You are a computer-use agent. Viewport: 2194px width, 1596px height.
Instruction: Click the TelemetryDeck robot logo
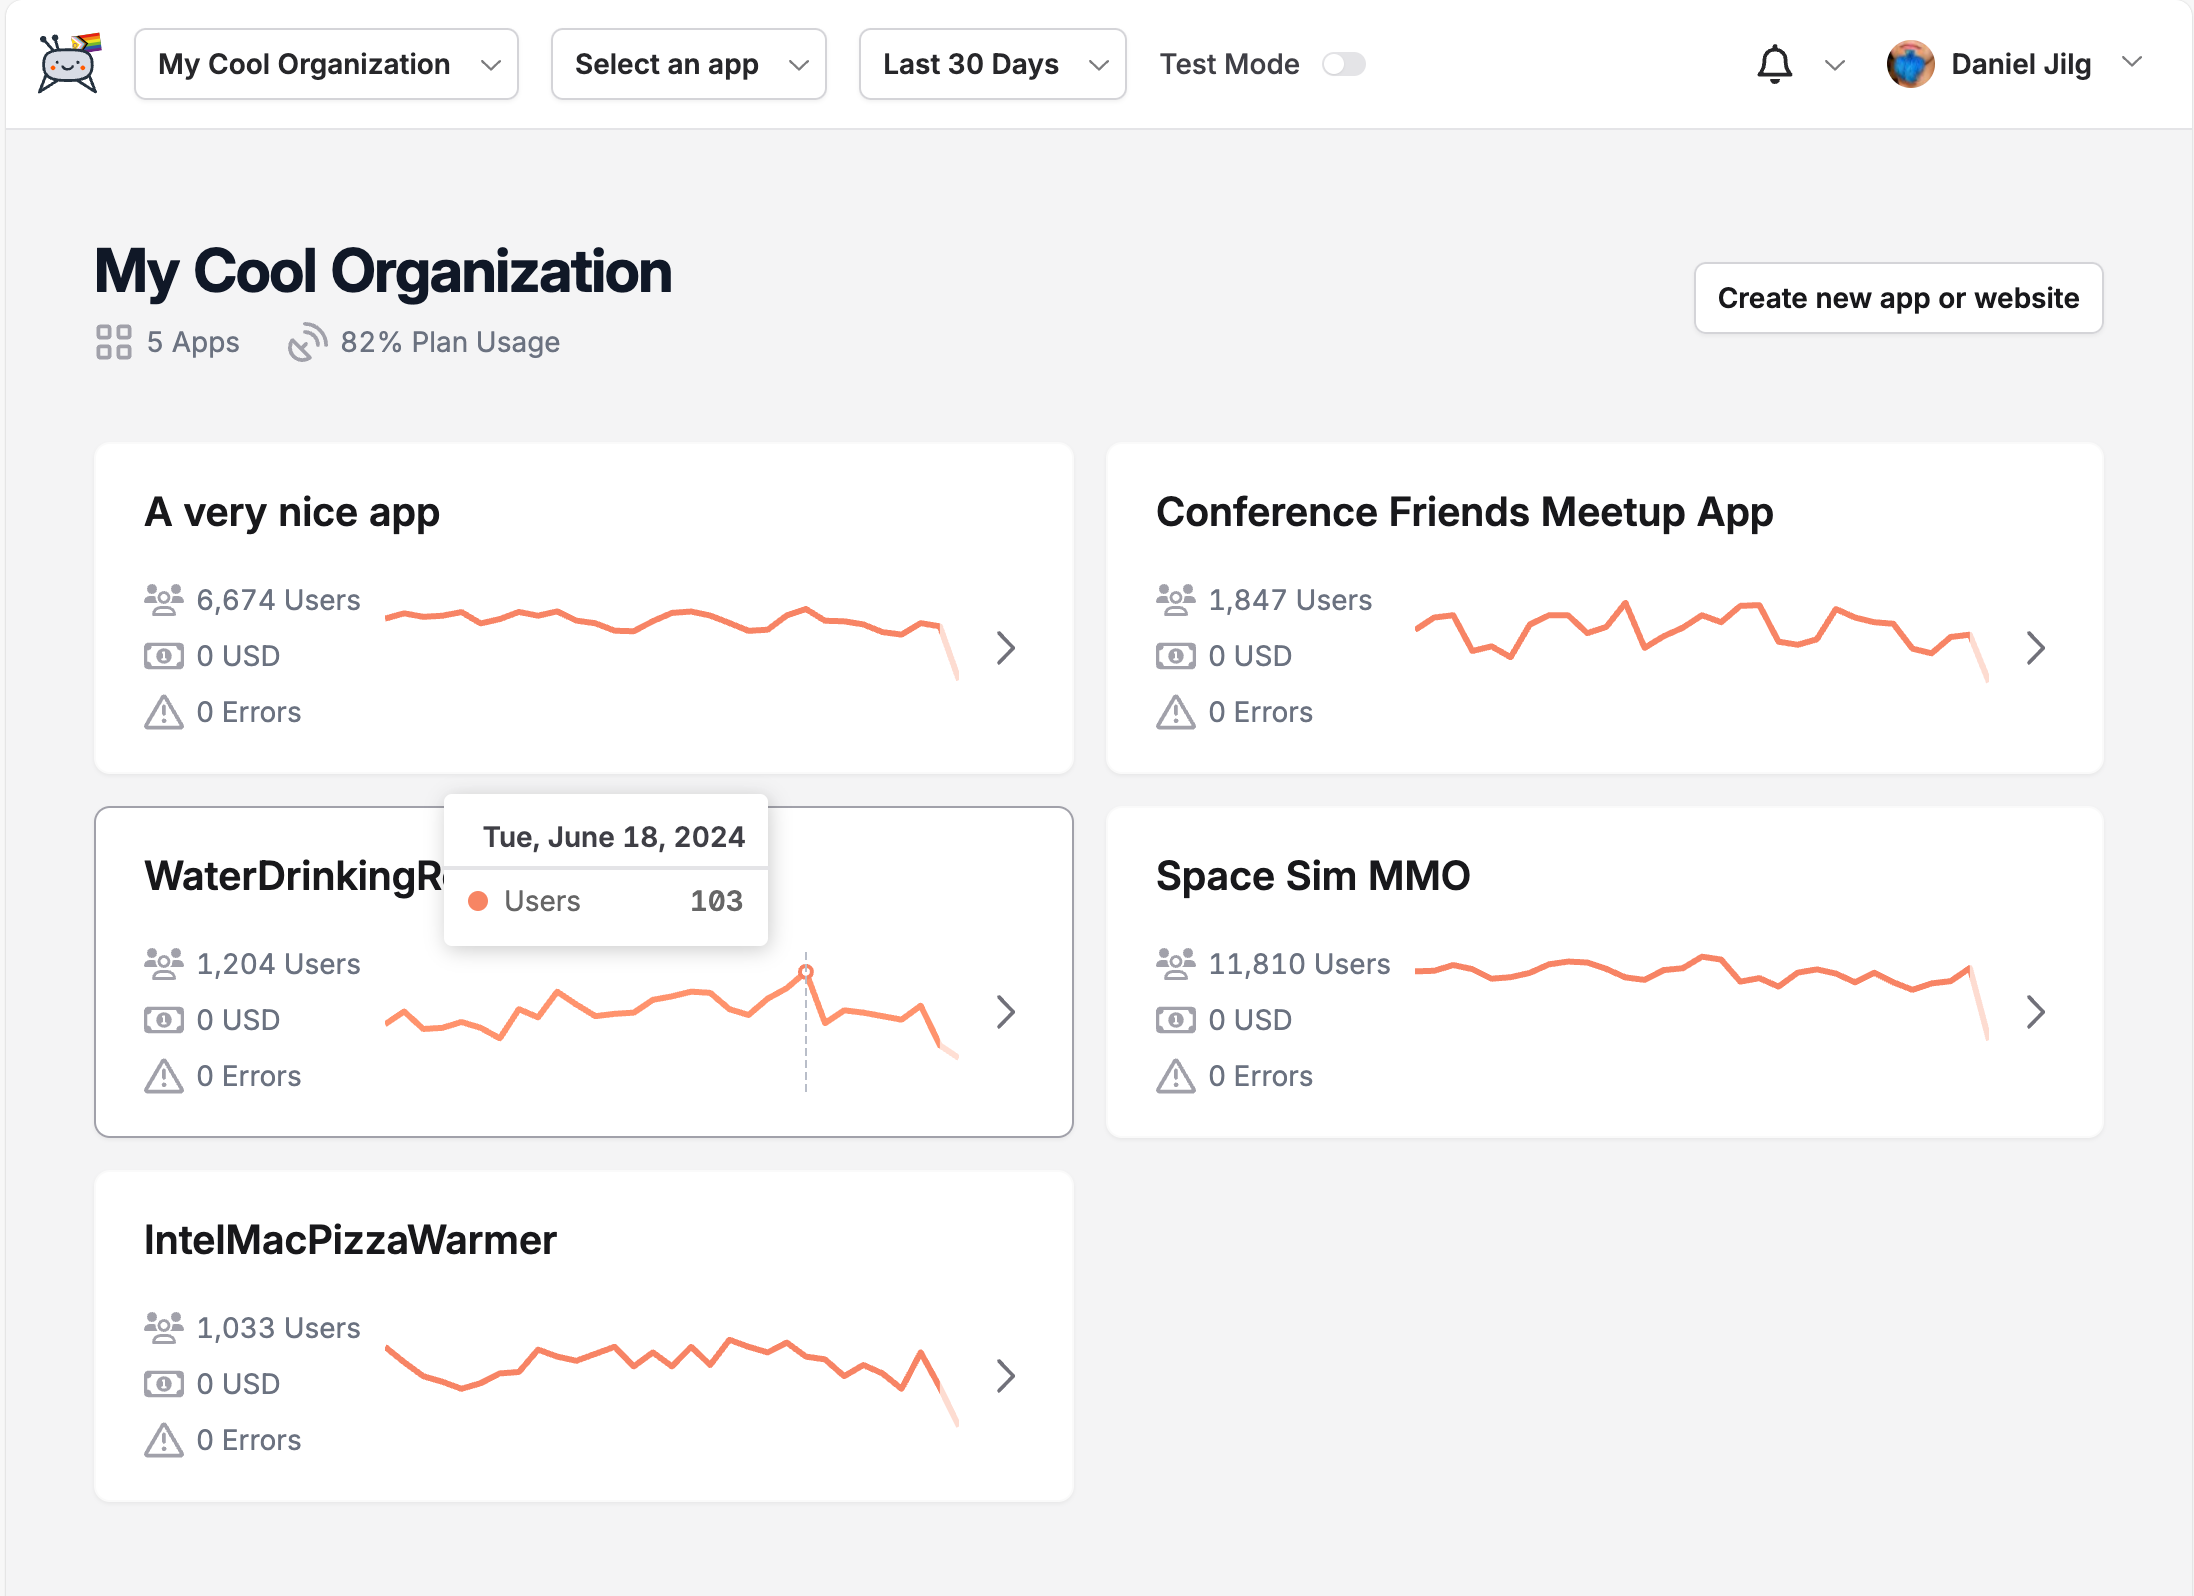point(68,63)
